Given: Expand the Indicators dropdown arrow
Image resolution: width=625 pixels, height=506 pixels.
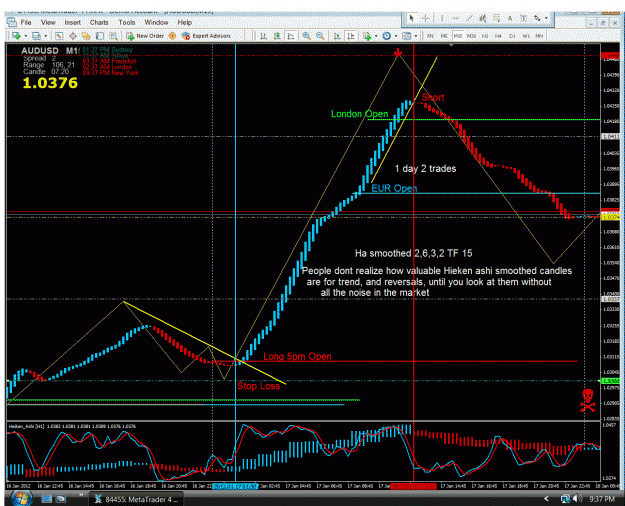Looking at the screenshot, I should (376, 36).
